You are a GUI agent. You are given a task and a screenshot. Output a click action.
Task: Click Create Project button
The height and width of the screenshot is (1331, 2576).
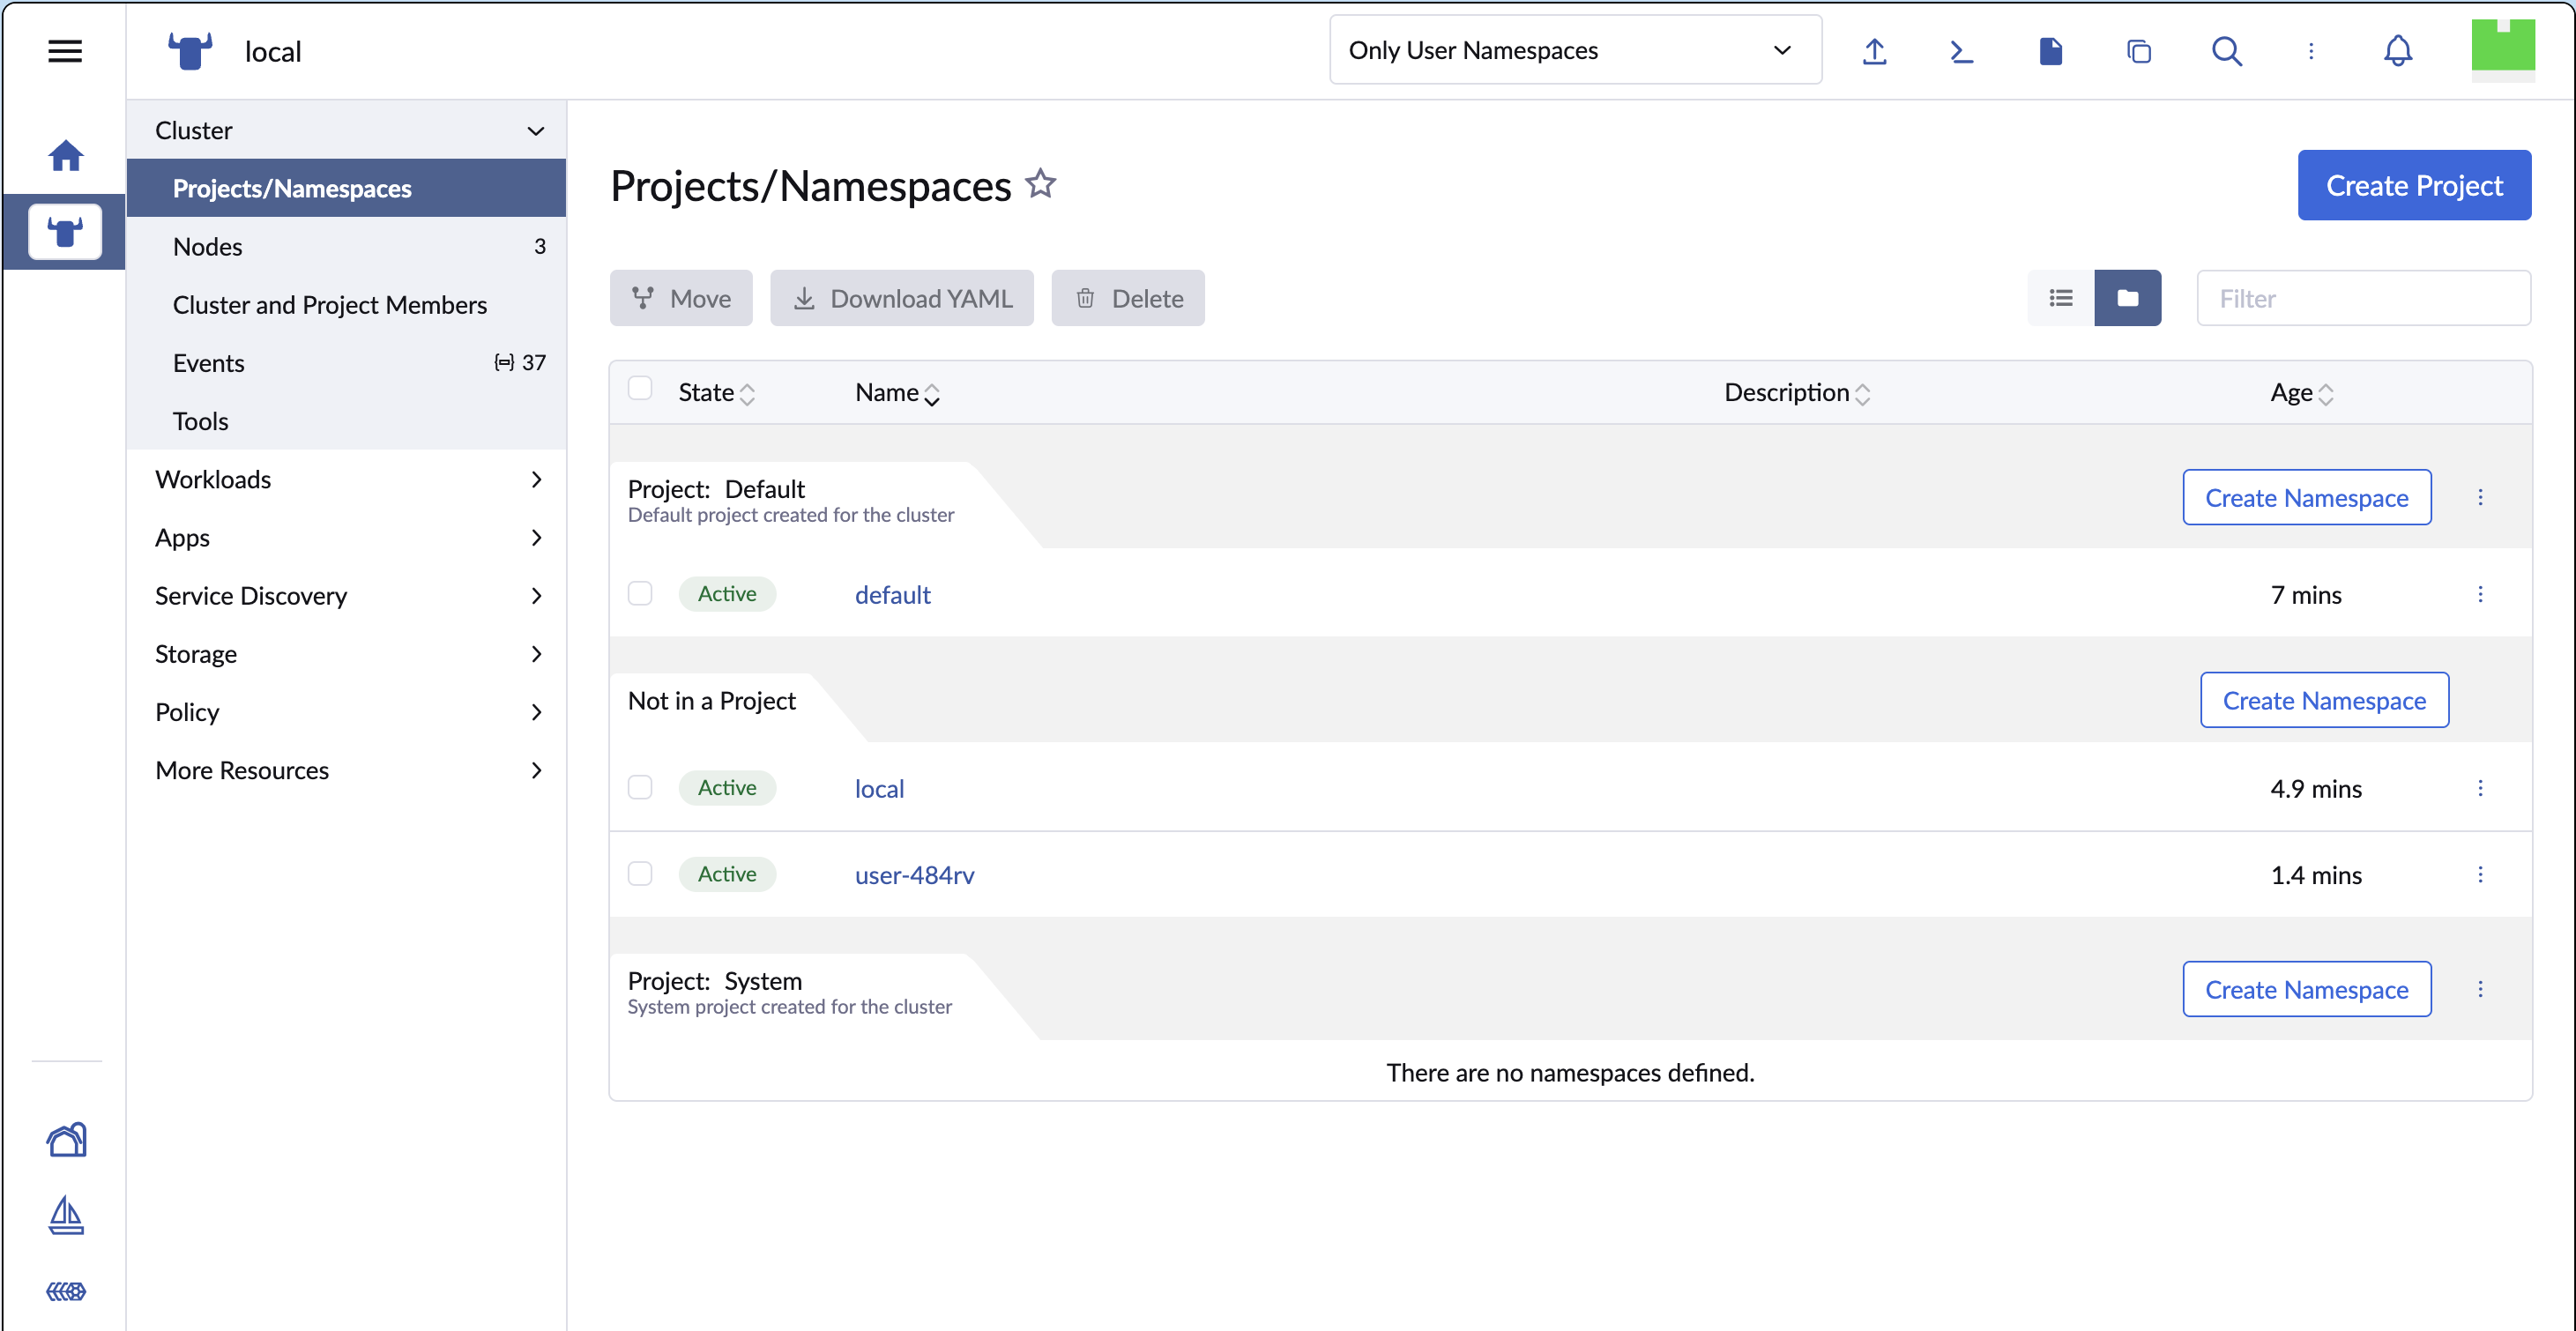[2414, 185]
